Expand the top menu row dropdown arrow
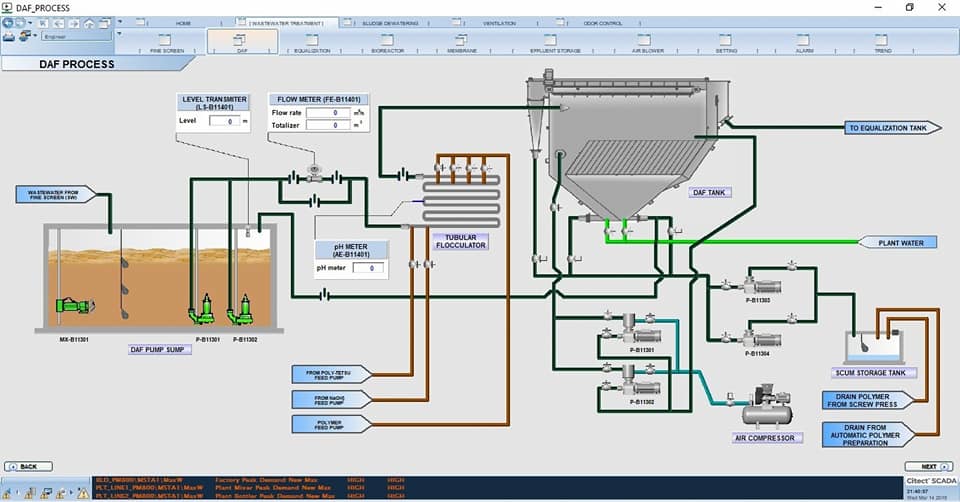960x502 pixels. click(119, 22)
